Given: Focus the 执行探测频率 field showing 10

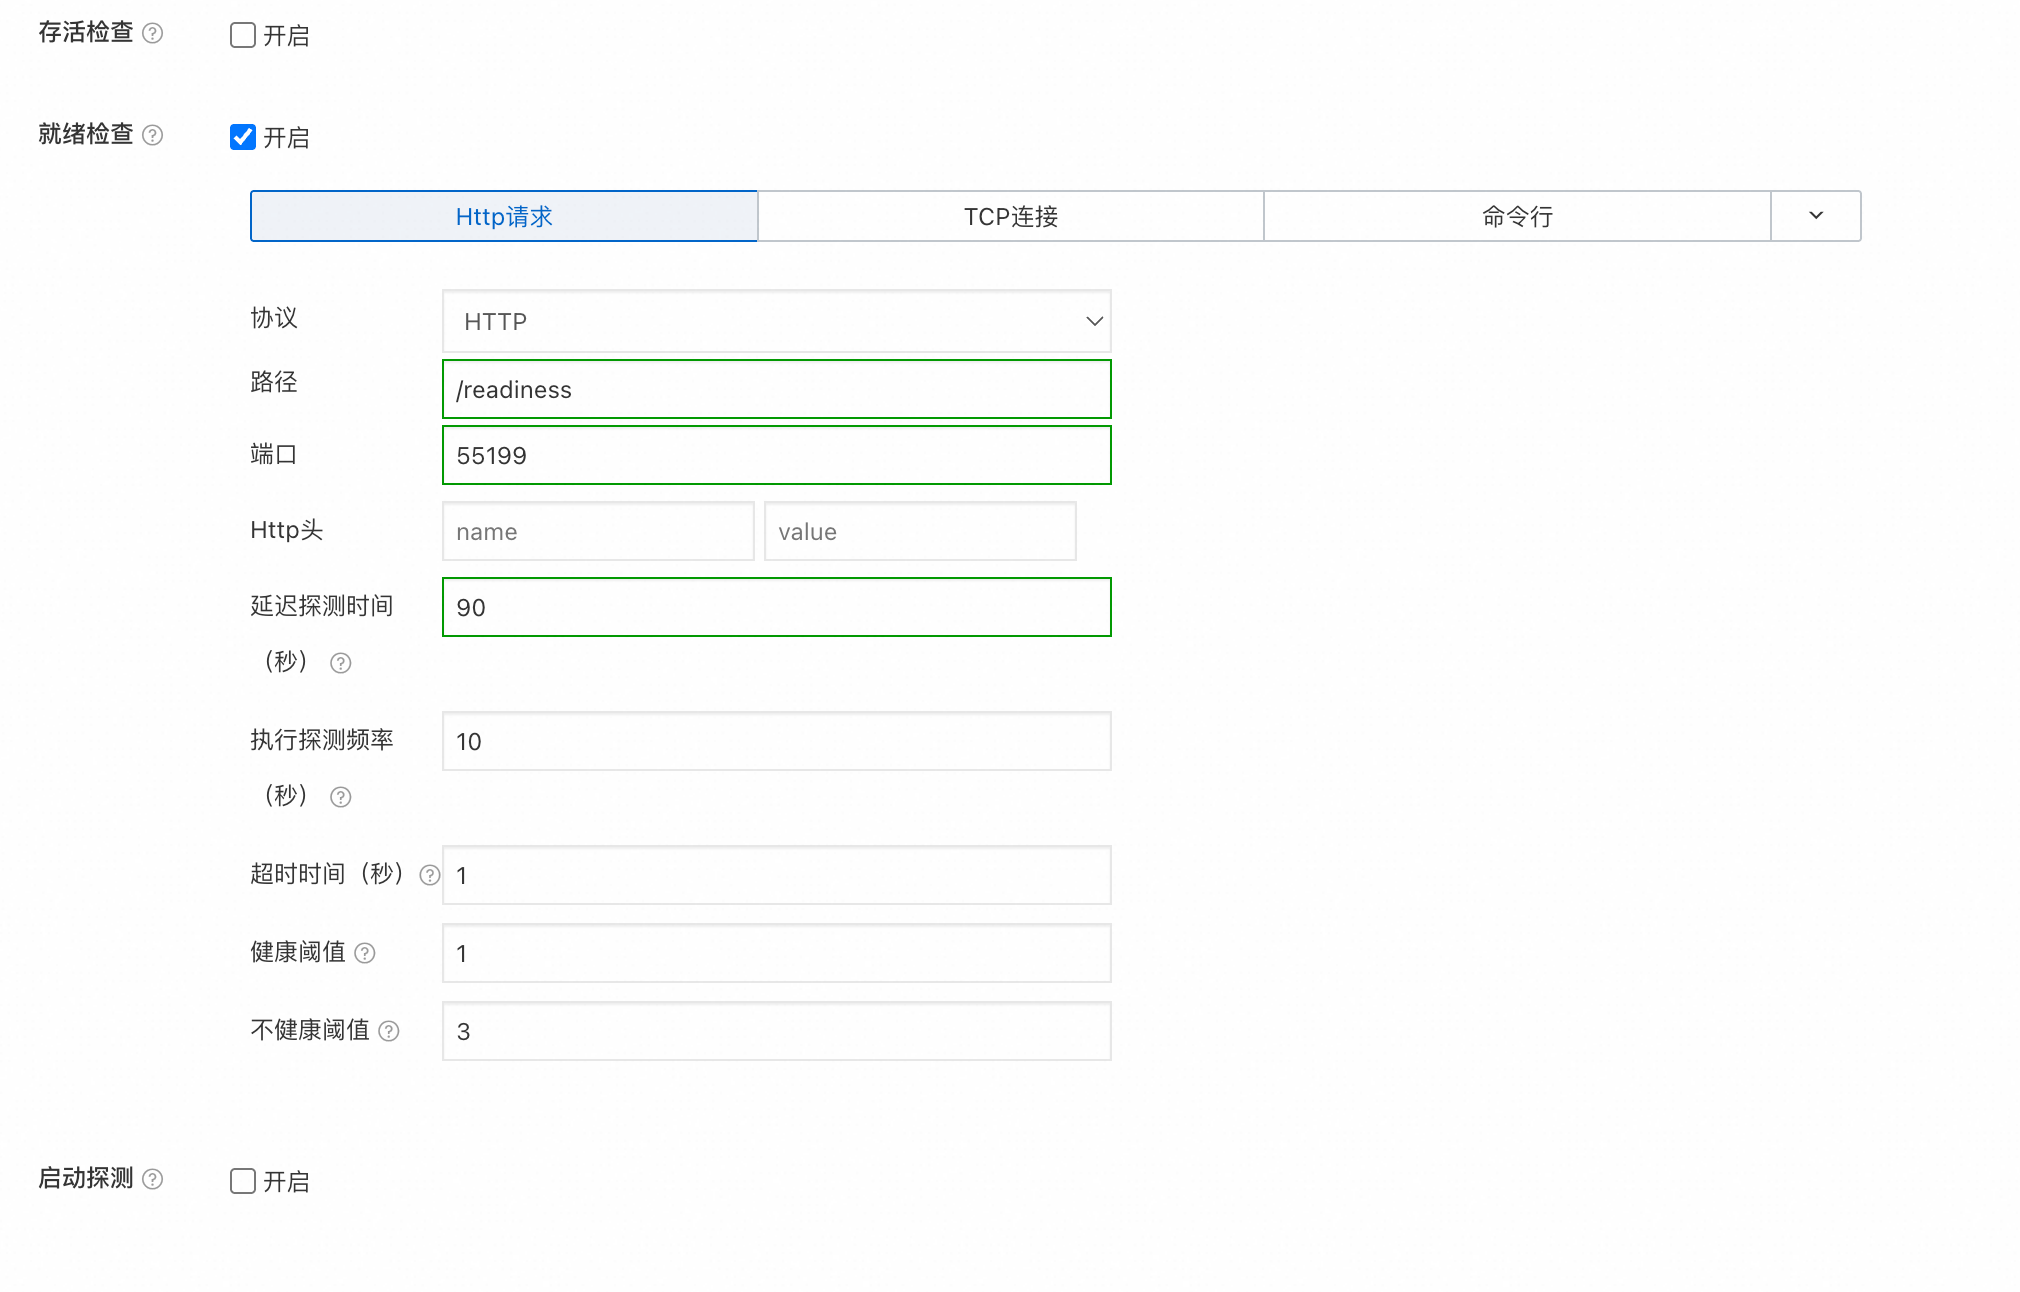Looking at the screenshot, I should [x=777, y=742].
